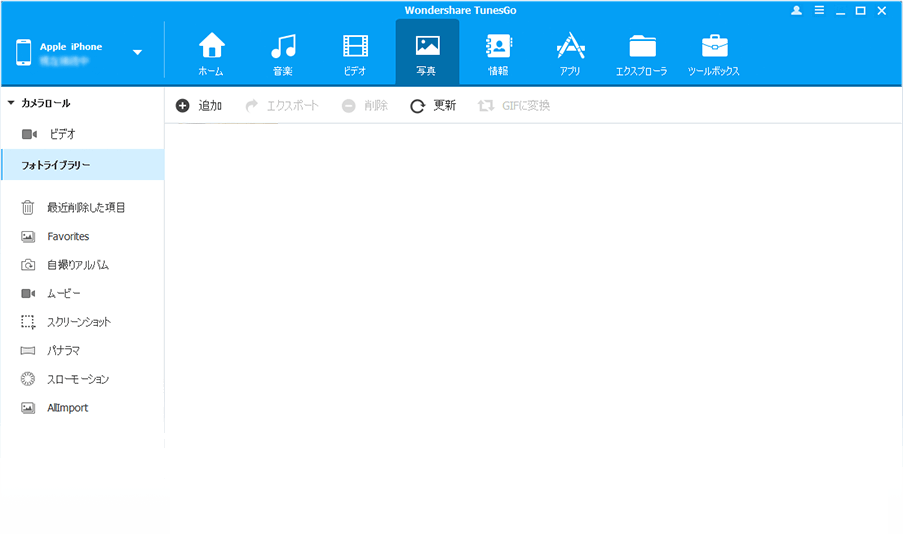Open the hamburger menu icon
This screenshot has width=903, height=534.
pos(819,10)
